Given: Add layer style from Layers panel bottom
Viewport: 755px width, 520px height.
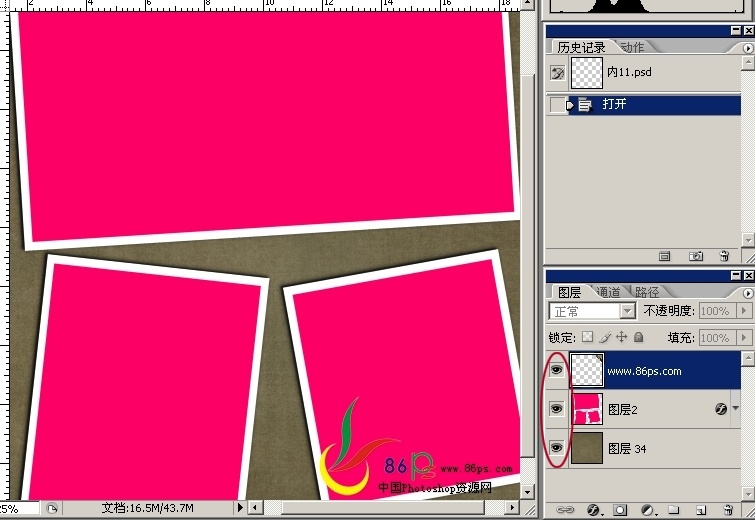Looking at the screenshot, I should pos(594,509).
